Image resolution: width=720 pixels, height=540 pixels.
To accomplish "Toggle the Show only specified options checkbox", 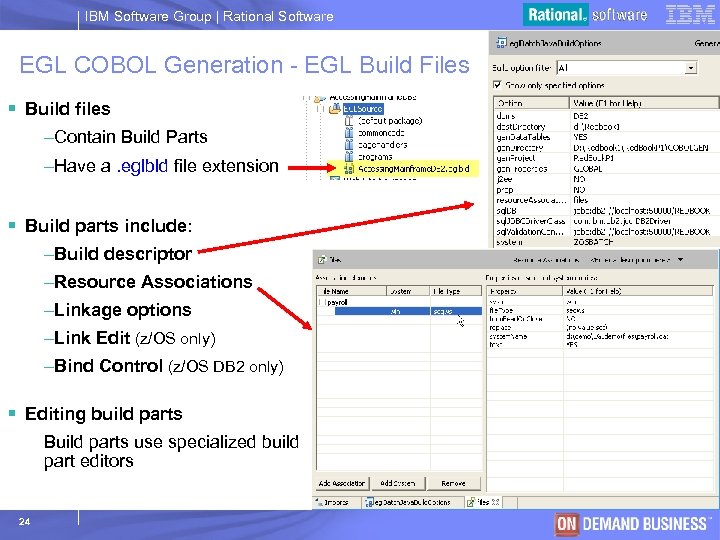I will (497, 84).
